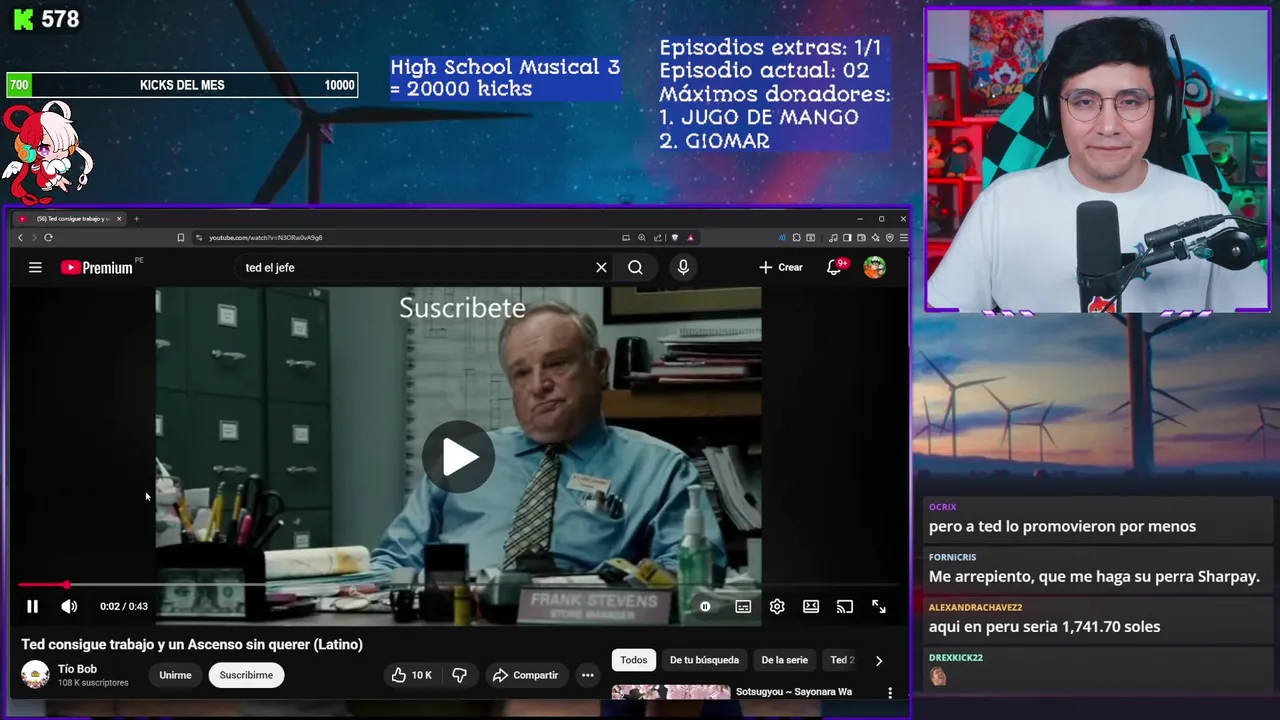
Task: Open the YouTube hamburger guide menu
Action: [35, 267]
